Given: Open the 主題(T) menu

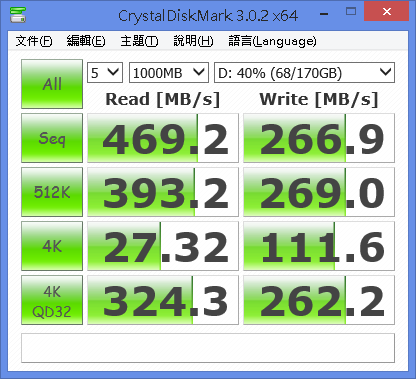Looking at the screenshot, I should tap(139, 41).
